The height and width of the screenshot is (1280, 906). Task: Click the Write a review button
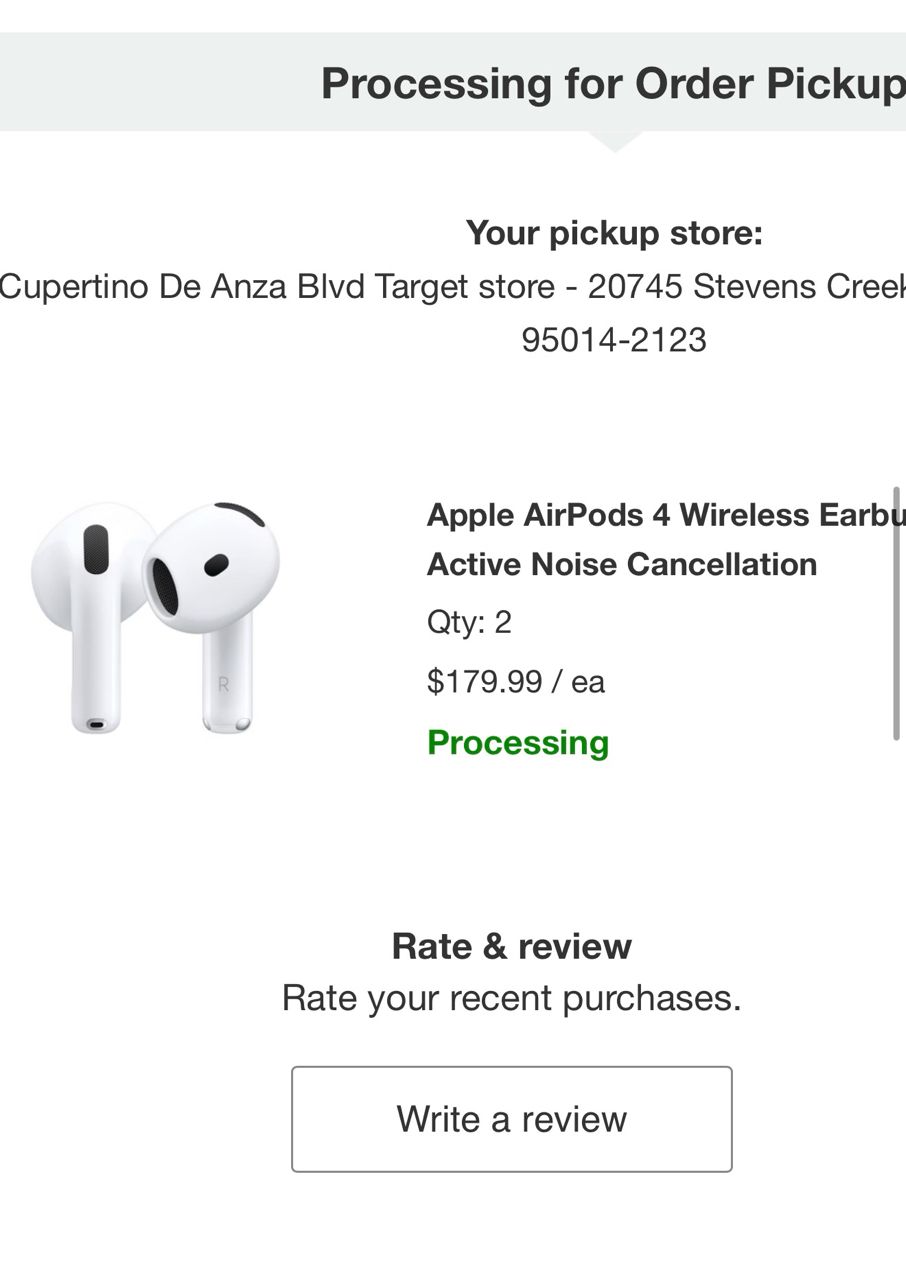pos(511,1118)
